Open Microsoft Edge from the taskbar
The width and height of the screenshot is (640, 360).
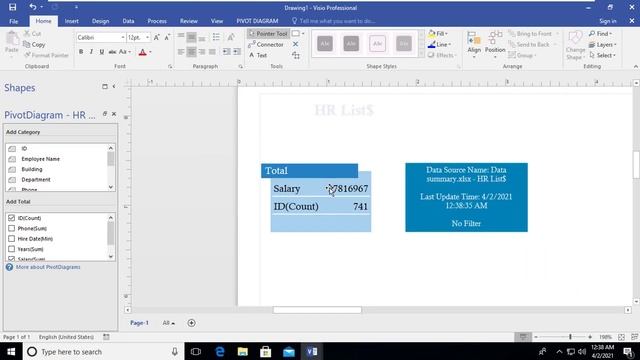click(x=220, y=351)
